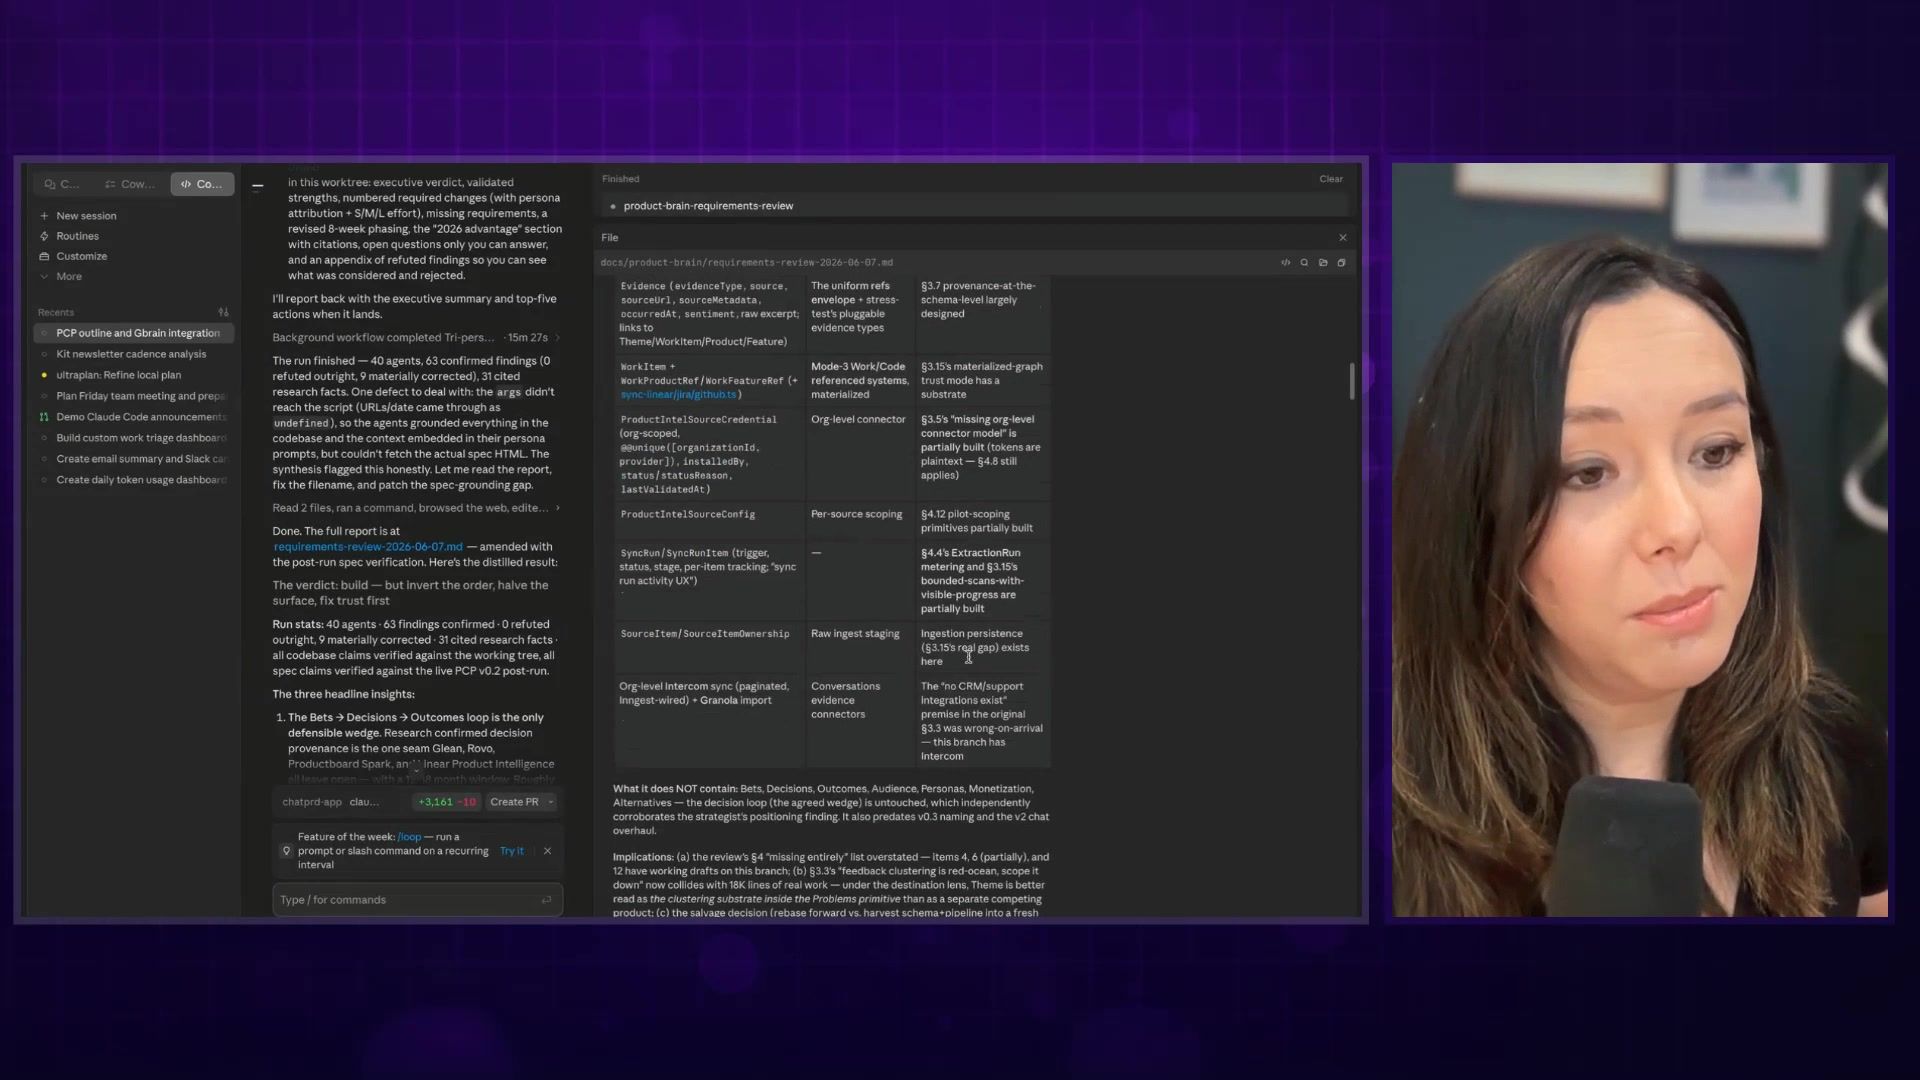This screenshot has height=1080, width=1920.
Task: Click the scroll-down chevron in chat
Action: (x=416, y=769)
